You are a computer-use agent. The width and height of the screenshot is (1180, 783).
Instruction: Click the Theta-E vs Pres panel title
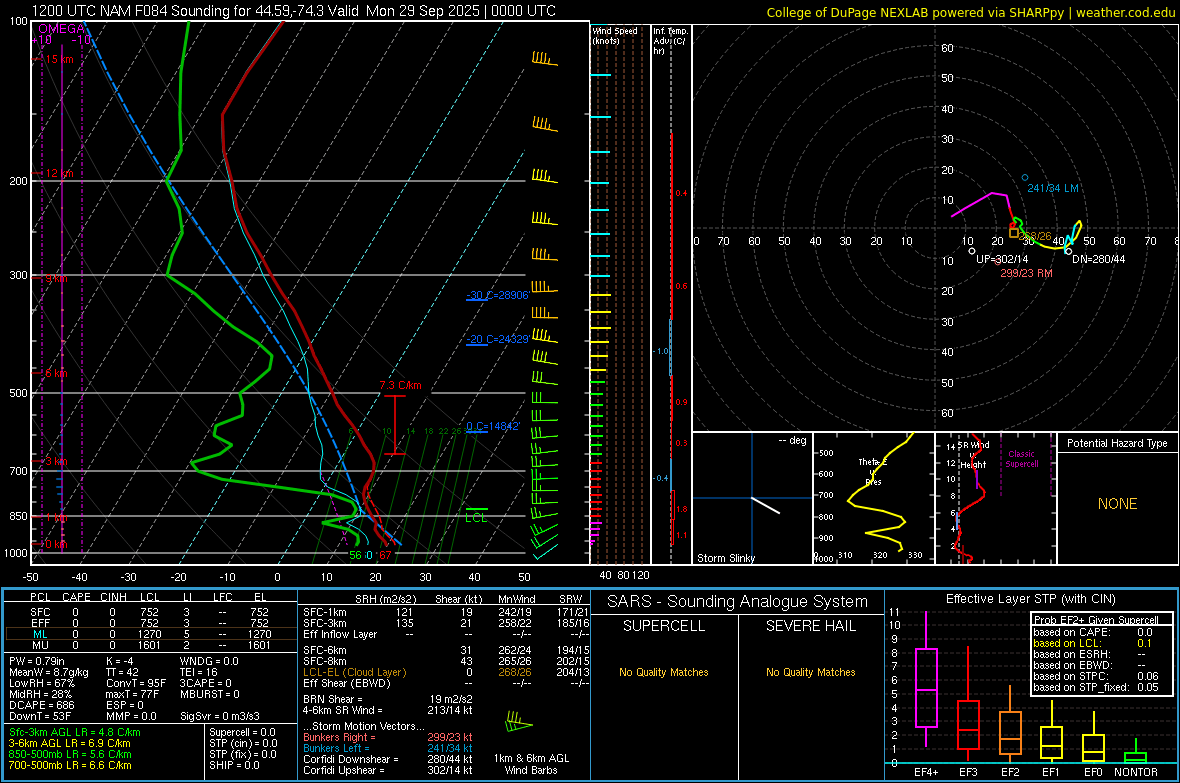pyautogui.click(x=873, y=471)
